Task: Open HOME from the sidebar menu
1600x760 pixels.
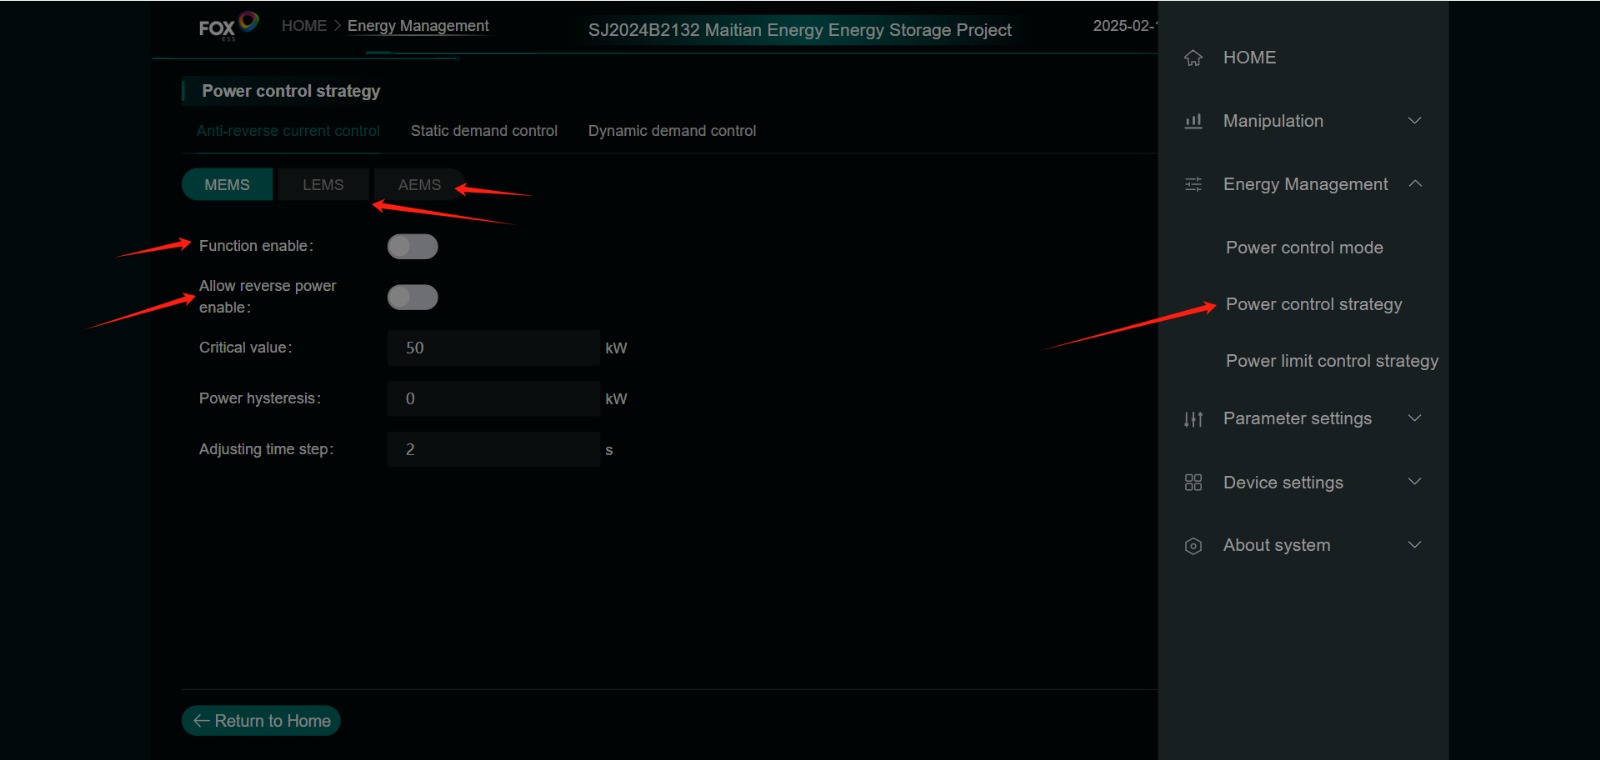Action: 1250,58
